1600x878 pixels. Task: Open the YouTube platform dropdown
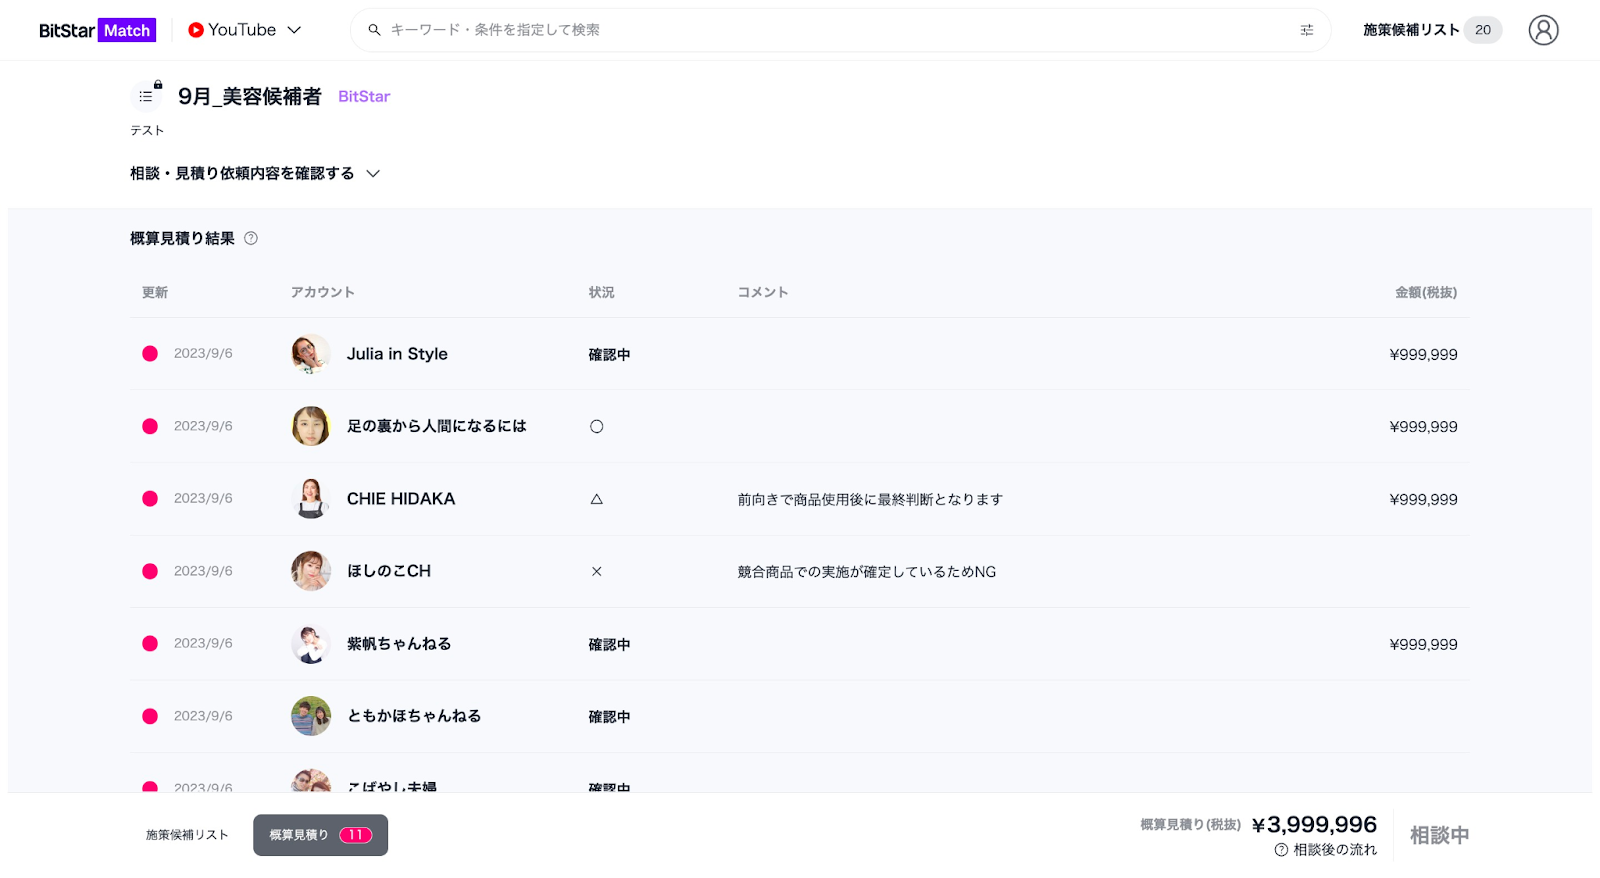point(245,30)
